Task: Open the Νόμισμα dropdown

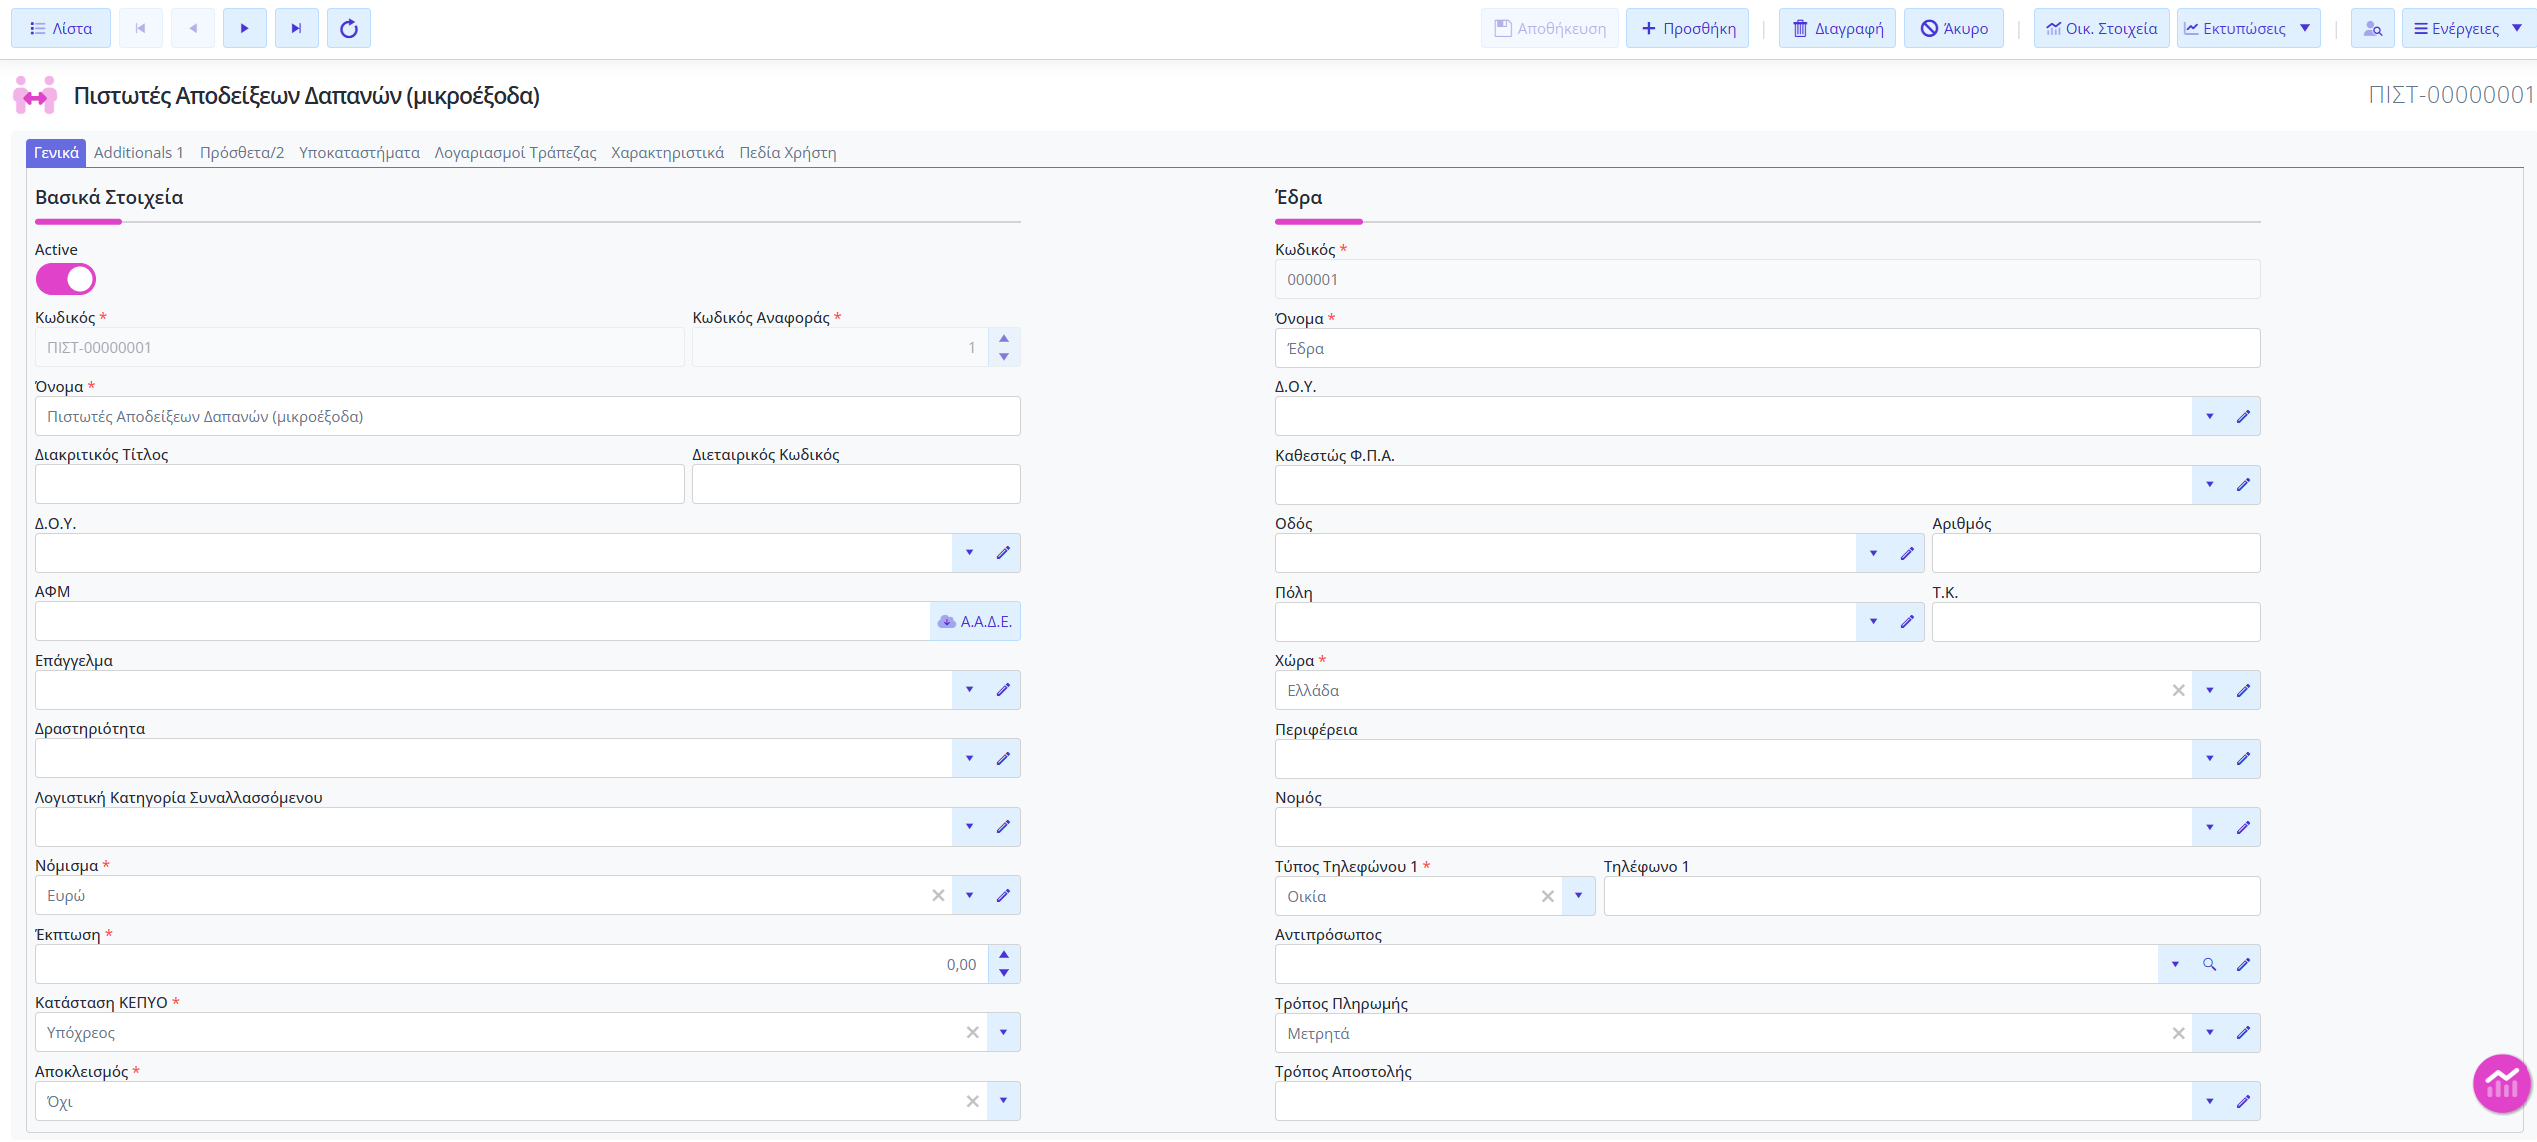Action: click(969, 895)
